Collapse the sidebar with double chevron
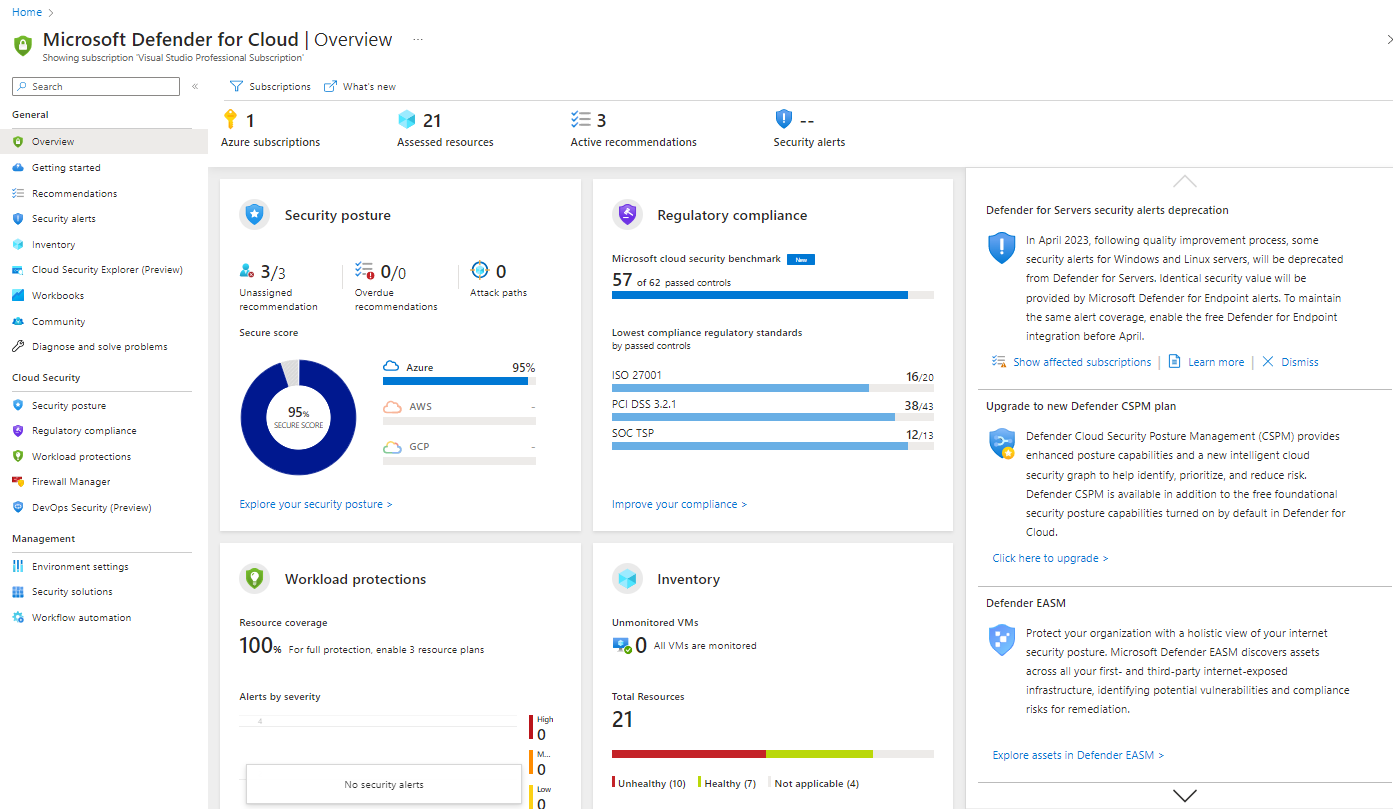 [195, 87]
